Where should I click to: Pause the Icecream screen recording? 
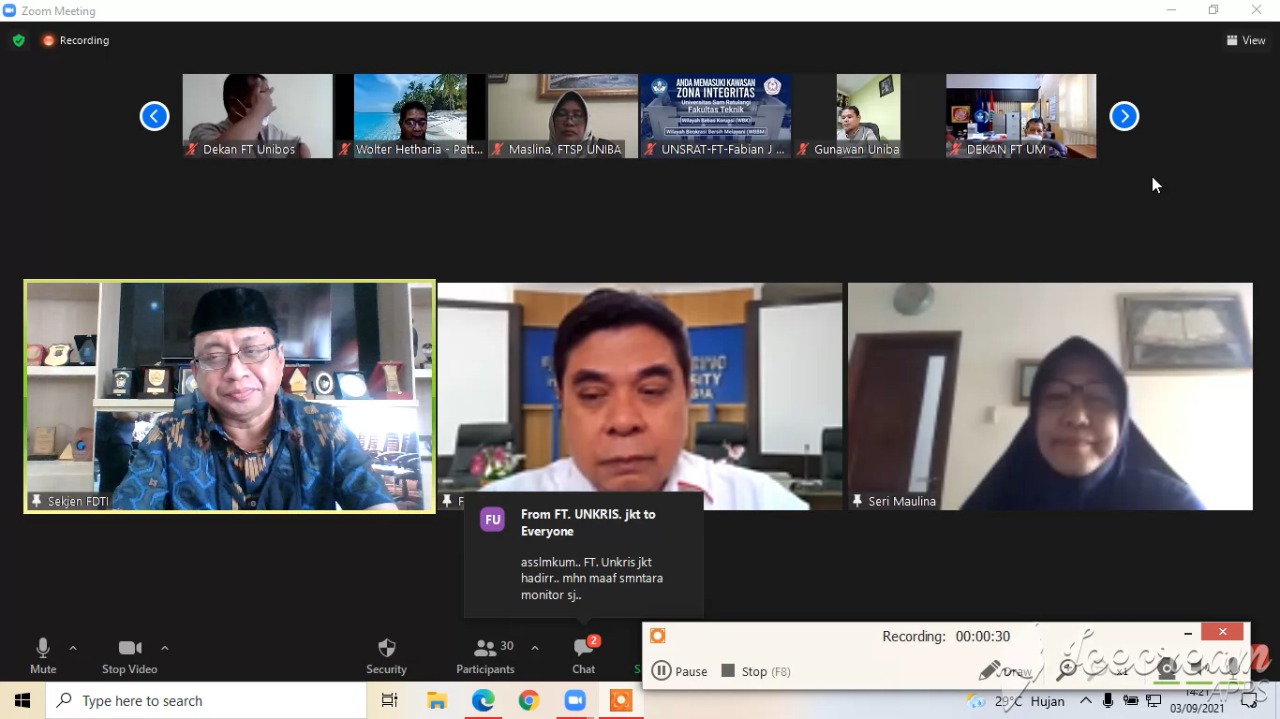[680, 671]
